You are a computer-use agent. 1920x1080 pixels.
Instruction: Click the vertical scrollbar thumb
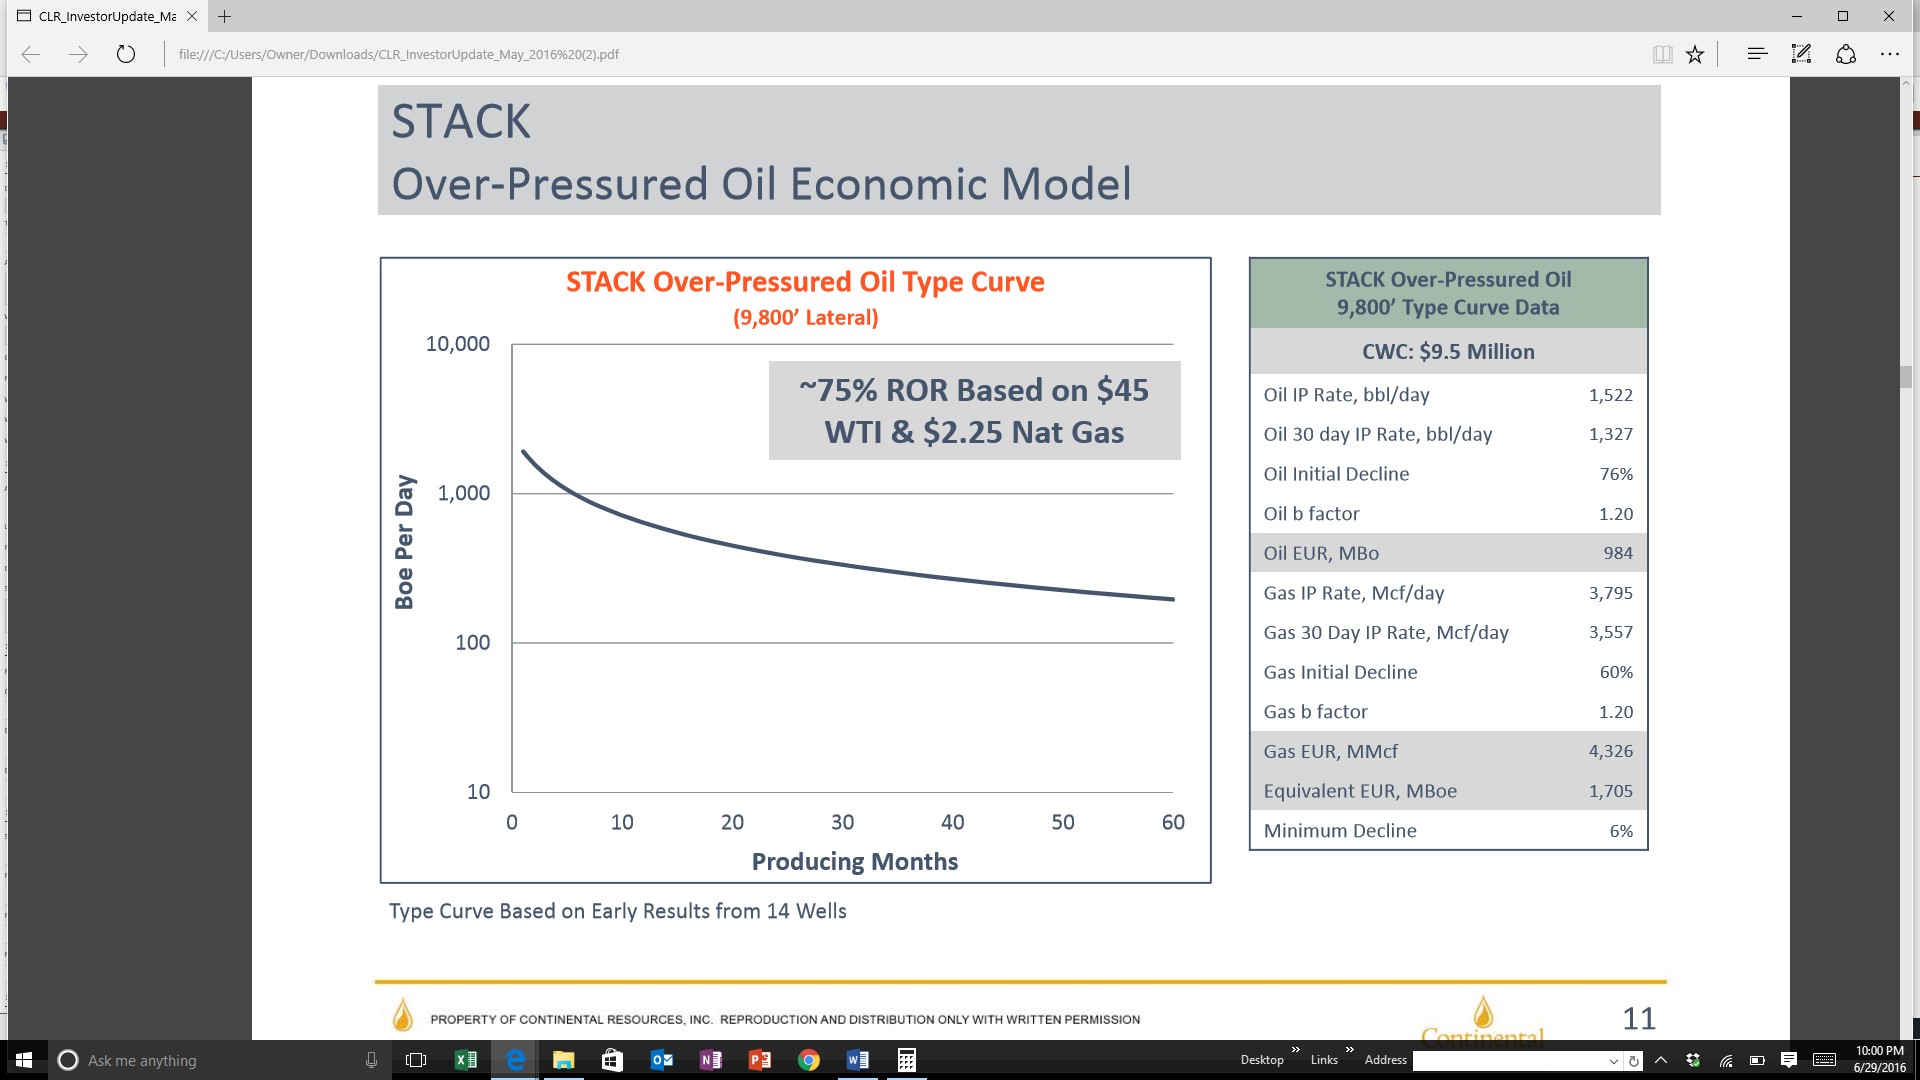(x=1907, y=377)
